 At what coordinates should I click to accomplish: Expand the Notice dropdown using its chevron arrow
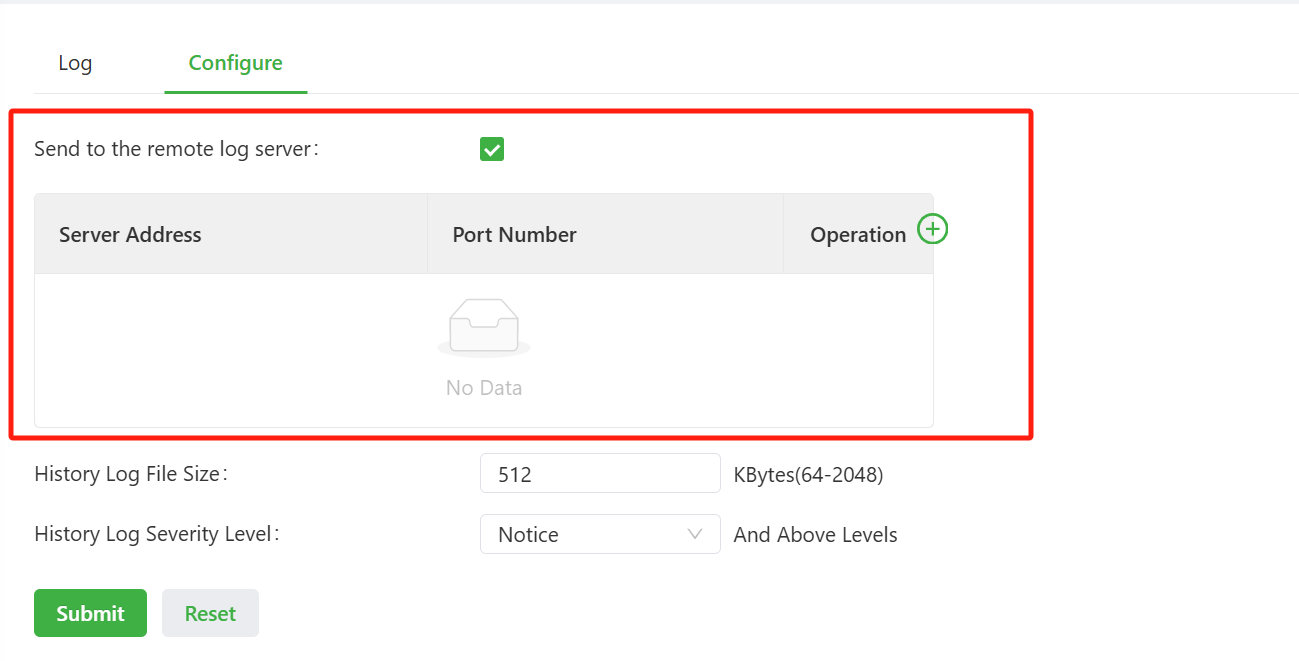click(x=695, y=534)
